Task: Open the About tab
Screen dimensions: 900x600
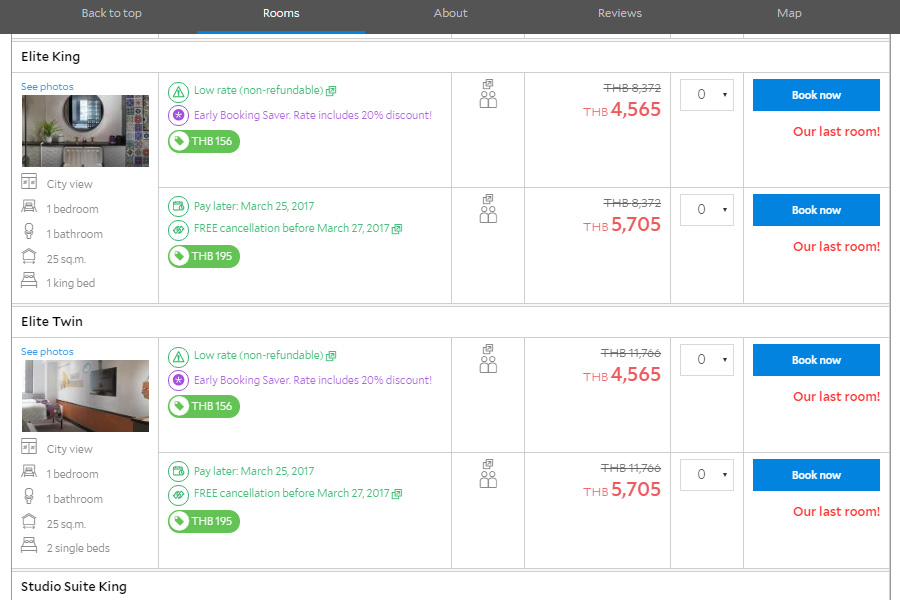Action: pos(450,14)
